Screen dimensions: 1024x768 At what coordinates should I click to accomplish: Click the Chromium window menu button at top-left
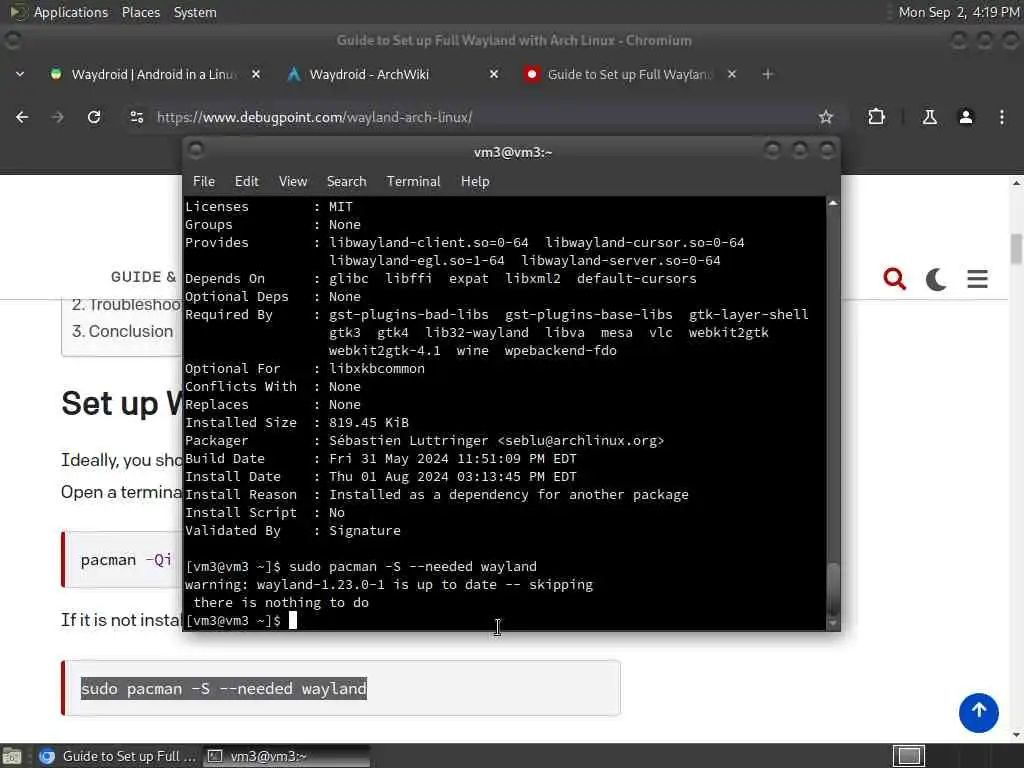[12, 40]
